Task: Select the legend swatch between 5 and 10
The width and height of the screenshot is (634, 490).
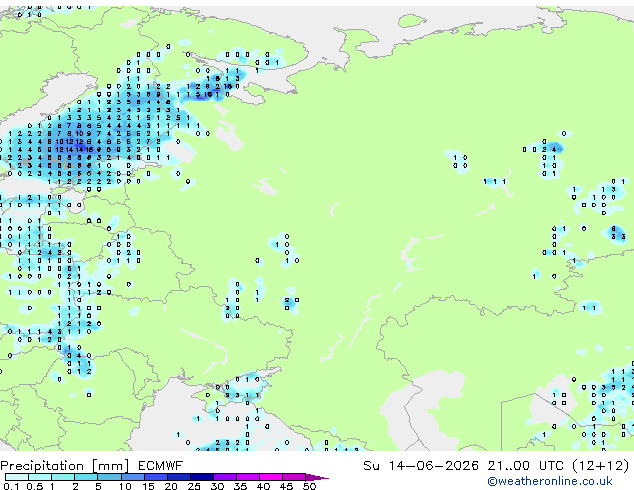Action: click(x=109, y=477)
